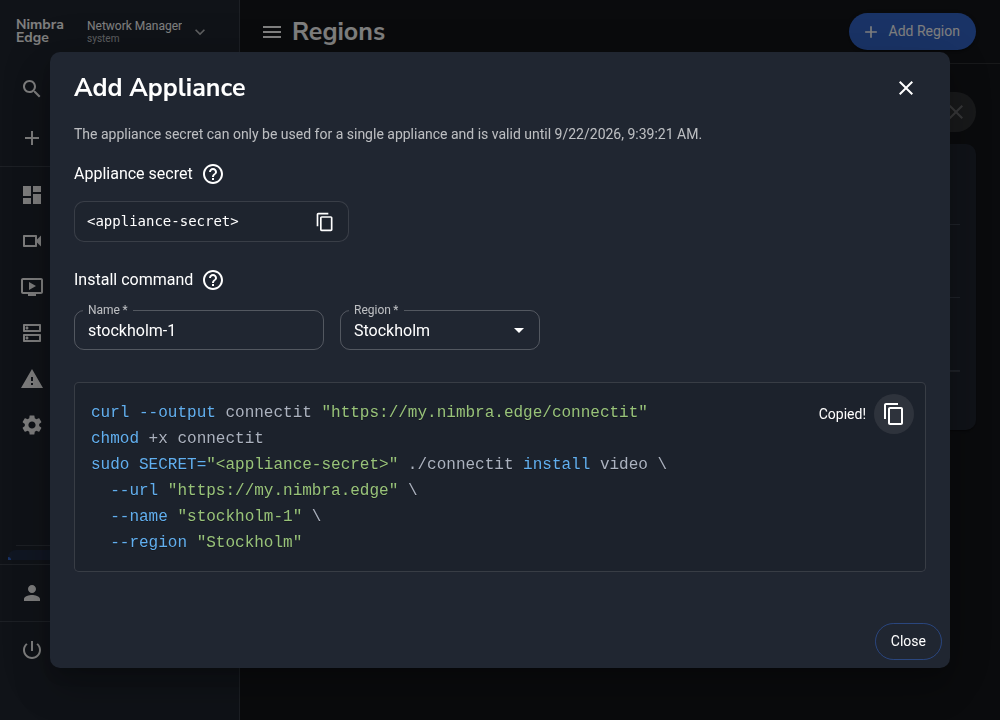Show help for Install command
The width and height of the screenshot is (1000, 720).
coord(213,280)
